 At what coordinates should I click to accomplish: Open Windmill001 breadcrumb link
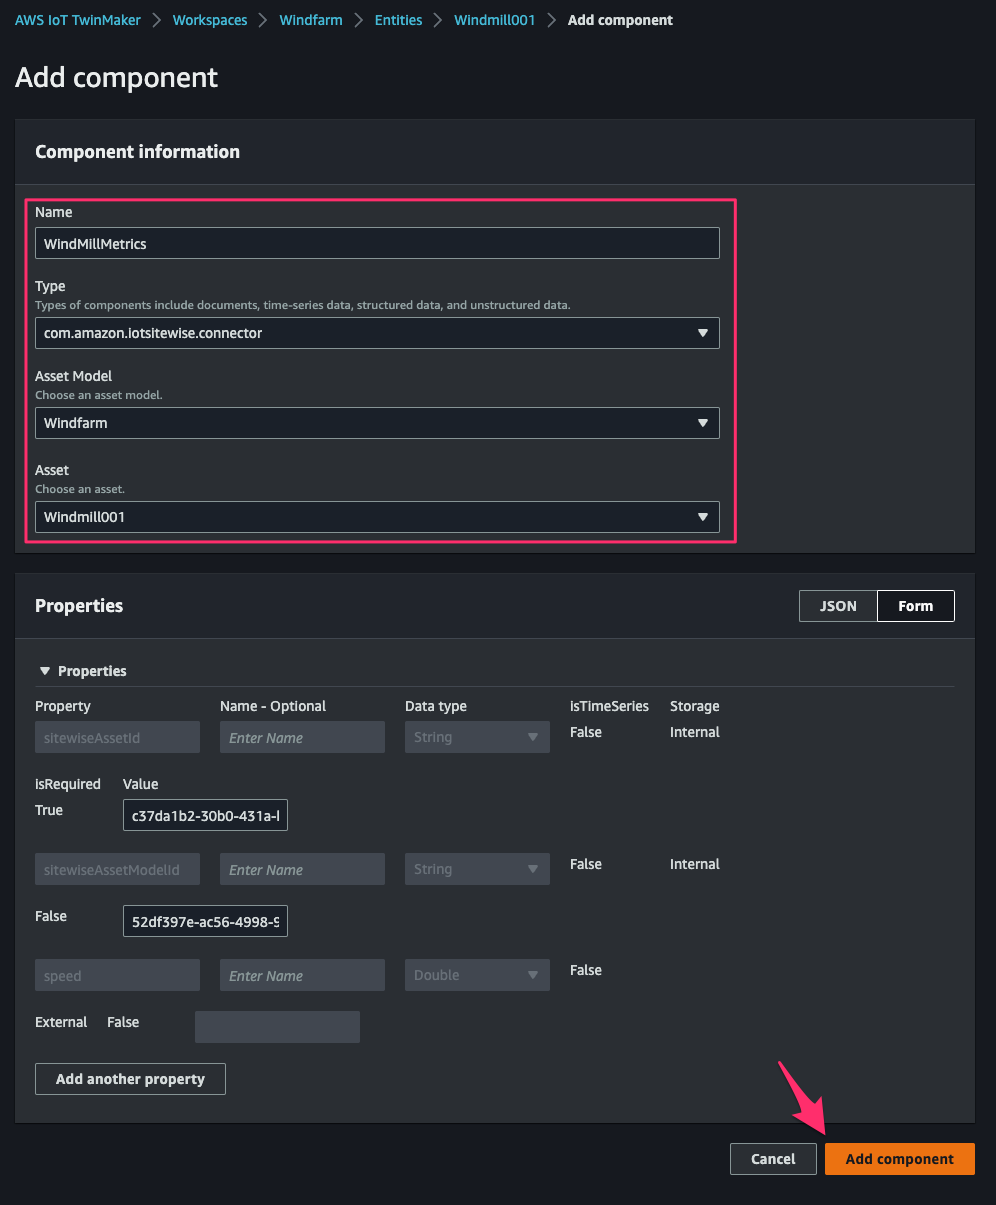495,20
